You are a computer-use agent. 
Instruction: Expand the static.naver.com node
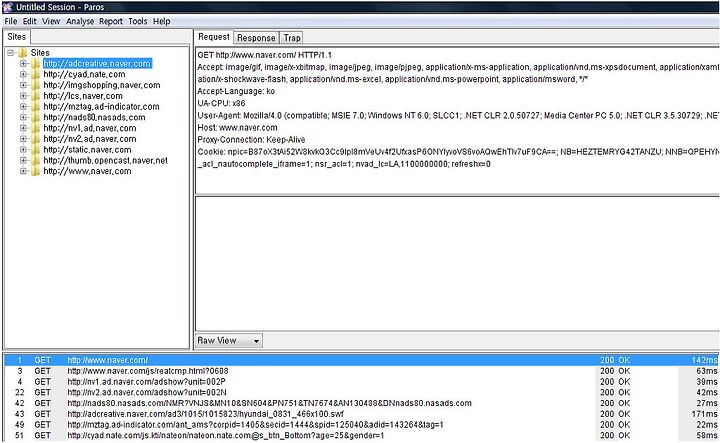click(23, 150)
